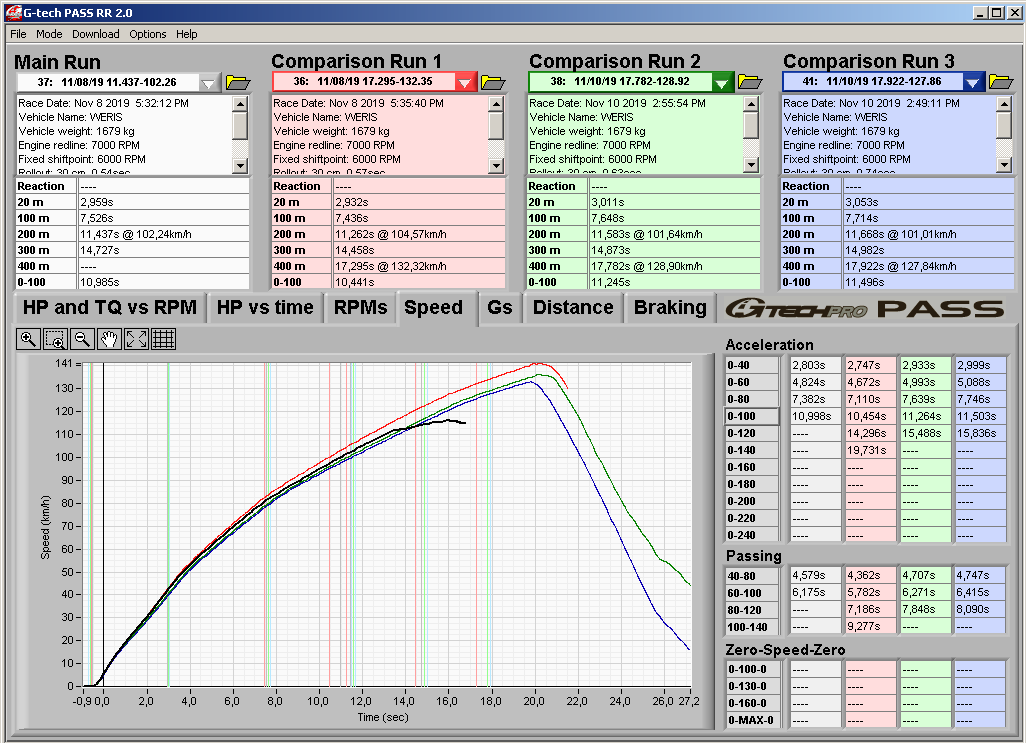The height and width of the screenshot is (743, 1026).
Task: Click the zoom in magnifier tool
Action: [29, 339]
